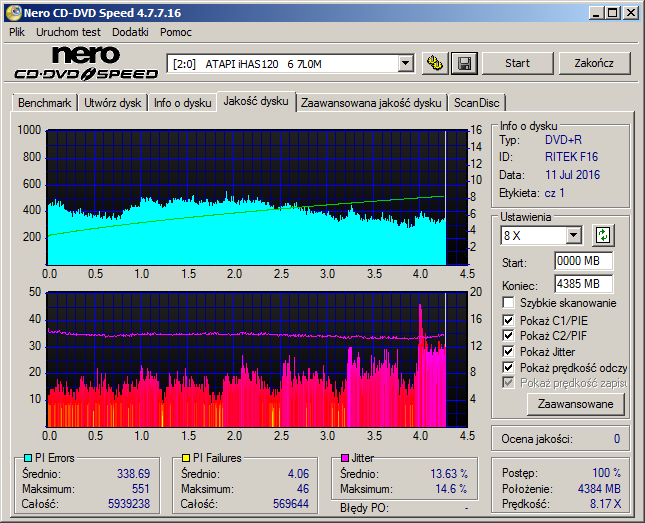Click the floppy disk save icon
This screenshot has width=645, height=523.
[x=464, y=63]
